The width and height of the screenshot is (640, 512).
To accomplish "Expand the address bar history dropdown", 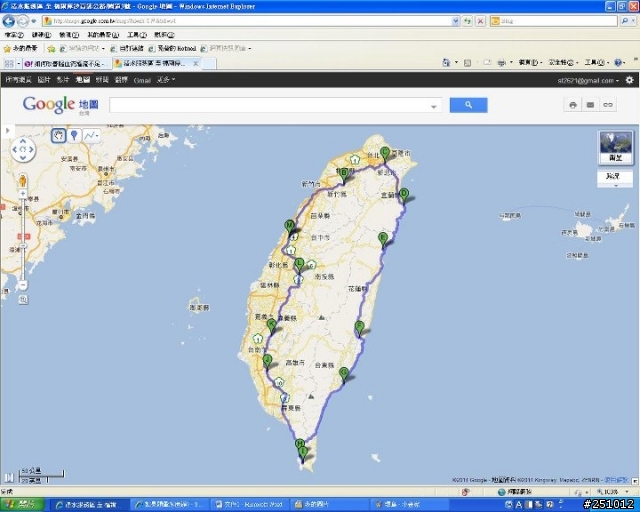I will click(x=456, y=21).
